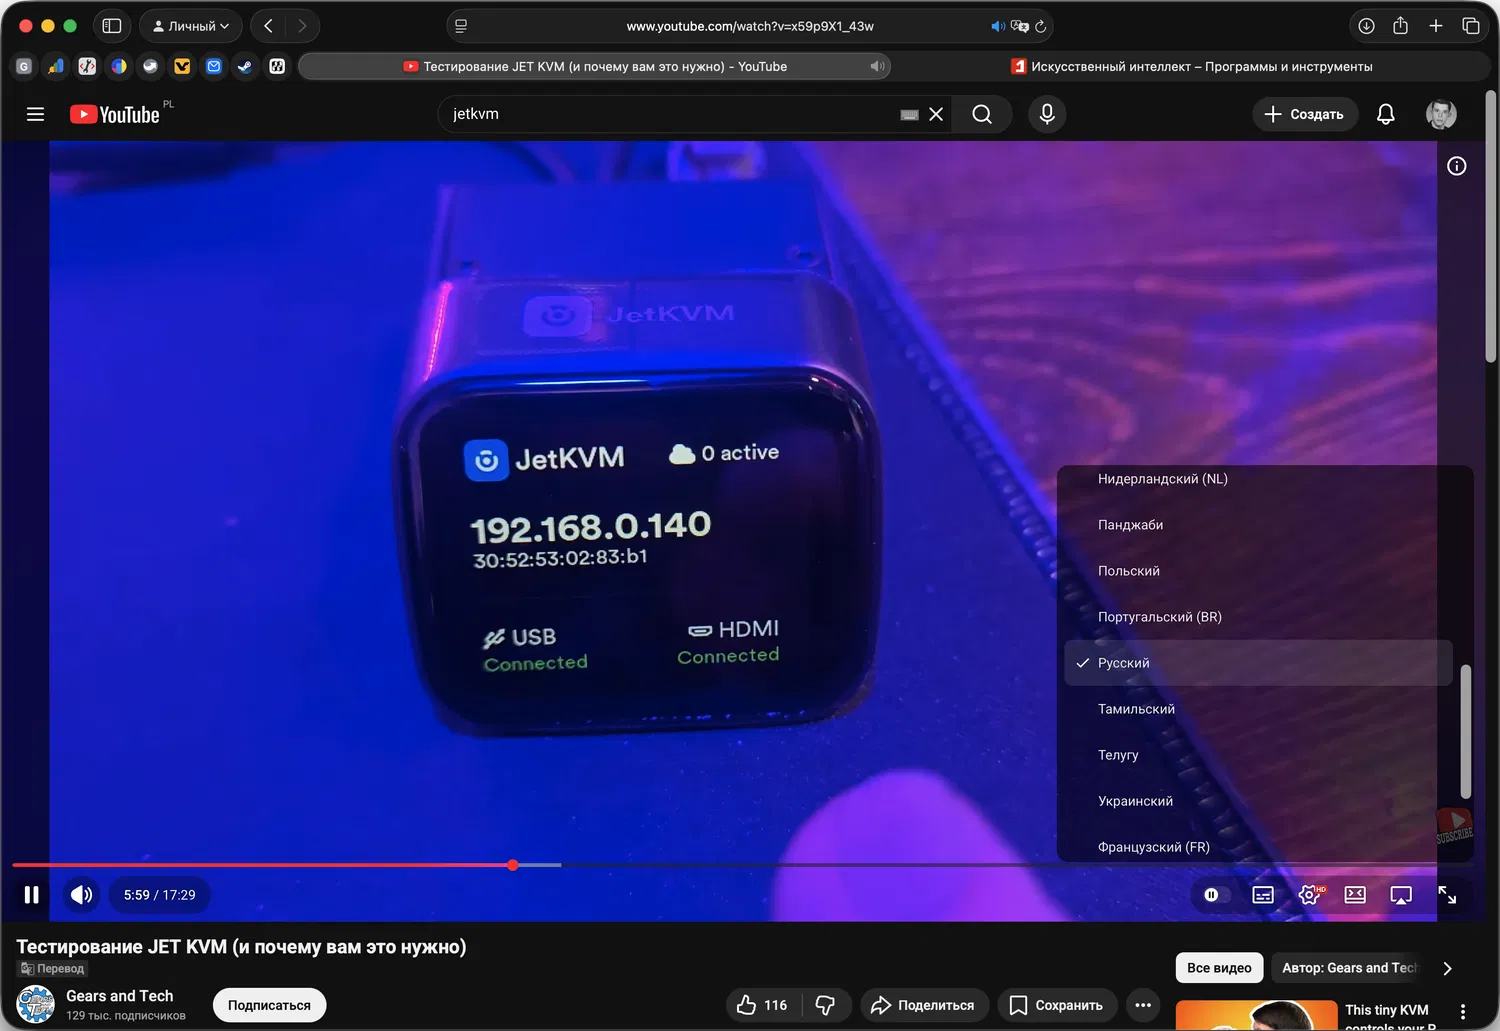Switch to theater mode
The width and height of the screenshot is (1500, 1031).
1355,895
